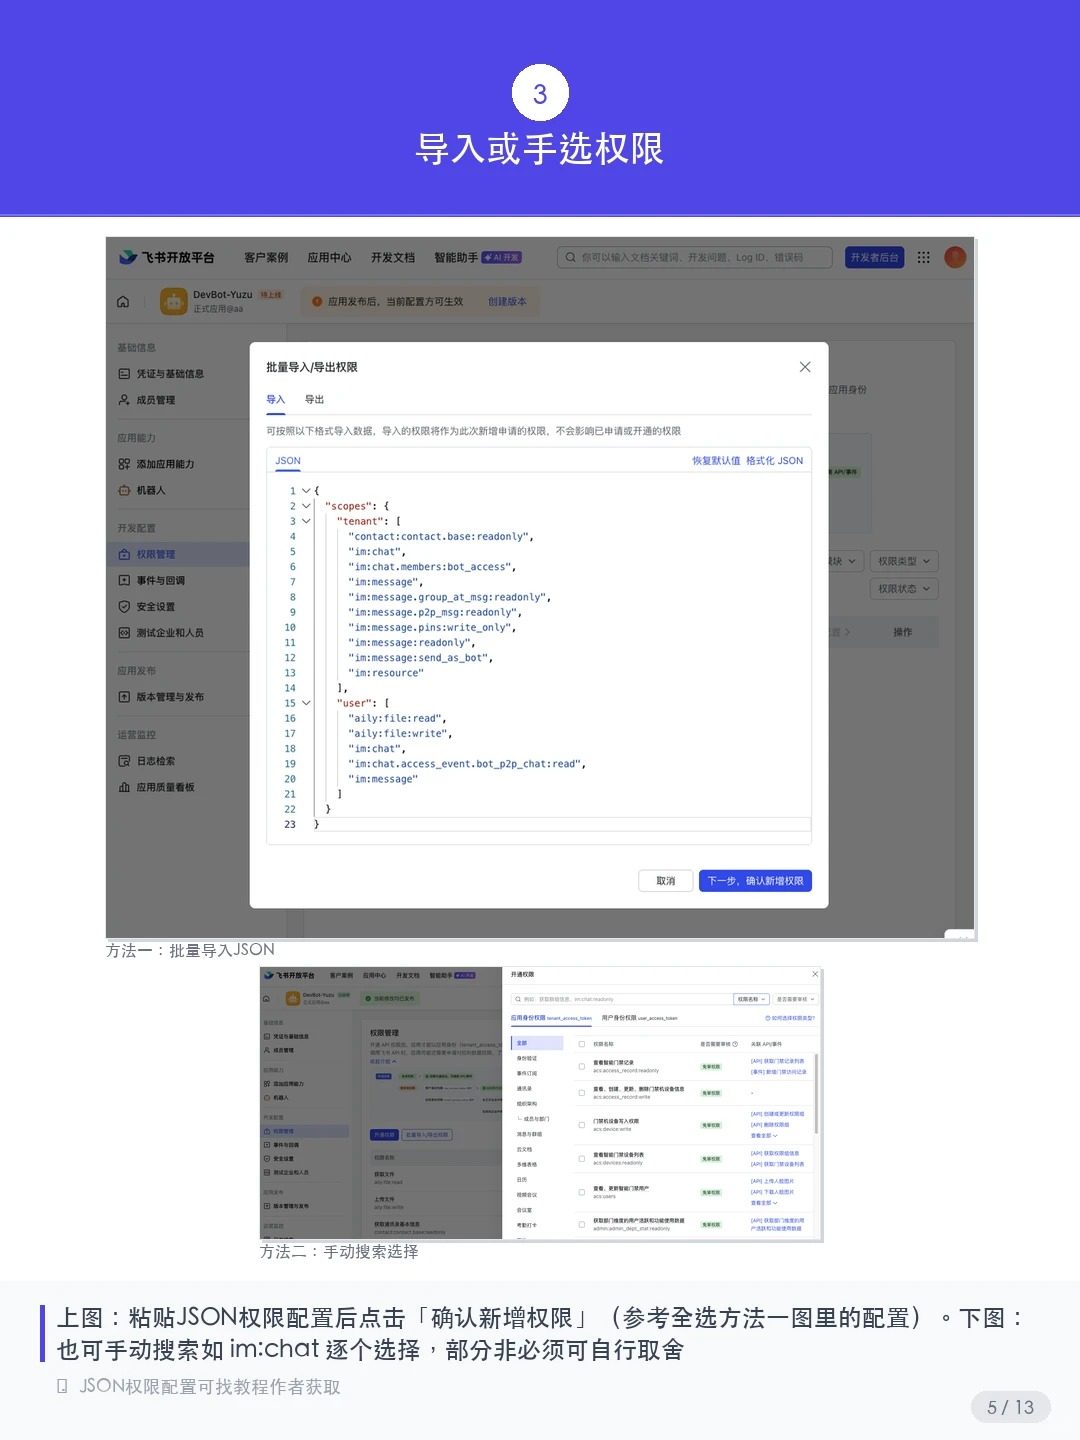Check the acs:access_record:write permission row

pyautogui.click(x=582, y=1093)
